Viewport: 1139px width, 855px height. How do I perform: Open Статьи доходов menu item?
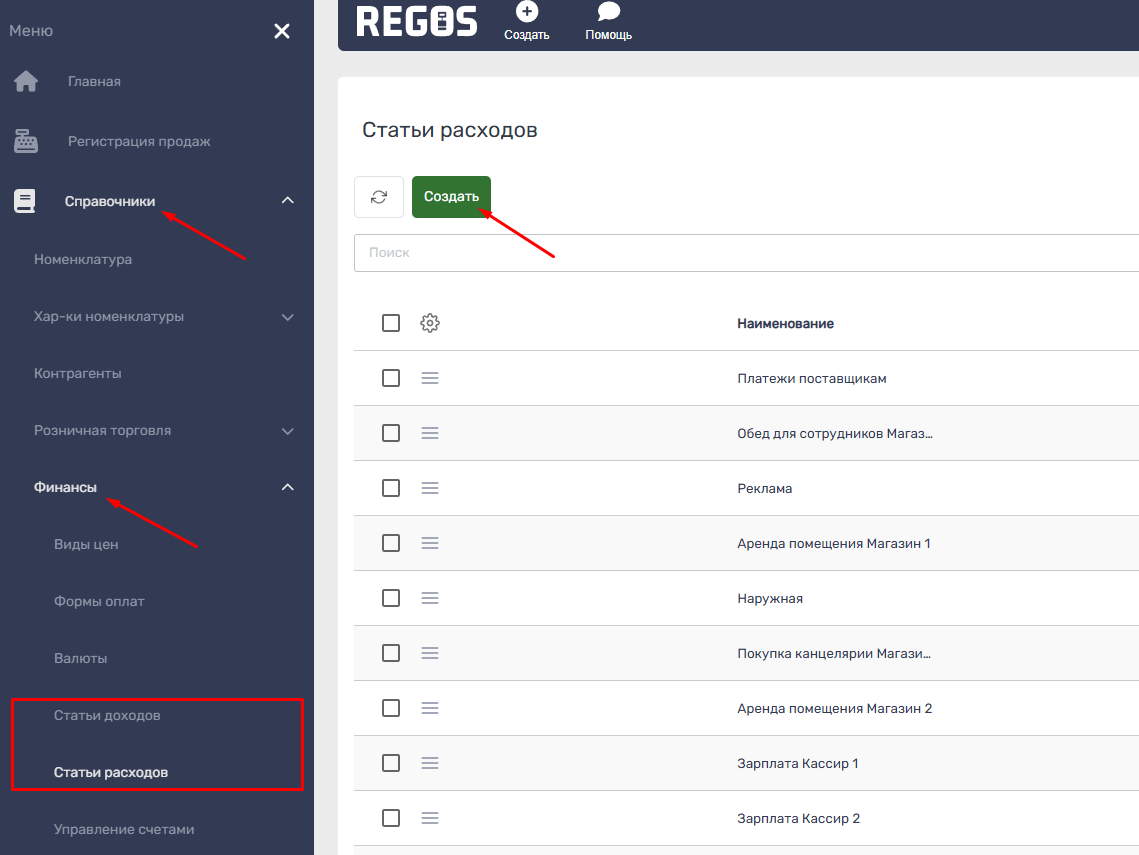tap(107, 716)
